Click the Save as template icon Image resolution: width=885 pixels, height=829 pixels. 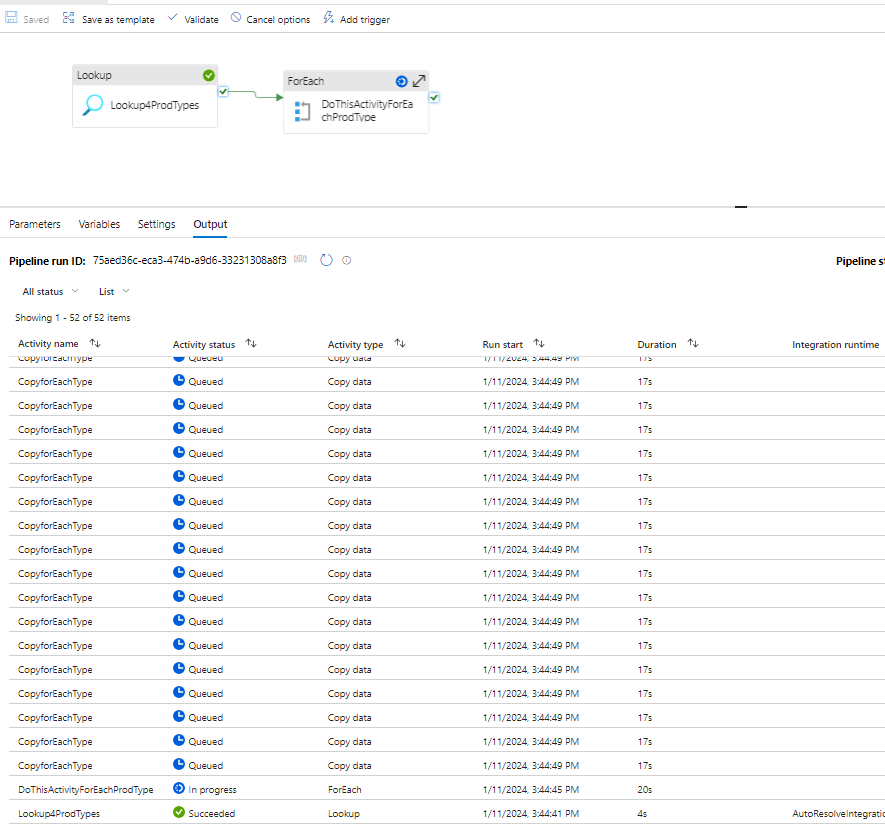69,19
